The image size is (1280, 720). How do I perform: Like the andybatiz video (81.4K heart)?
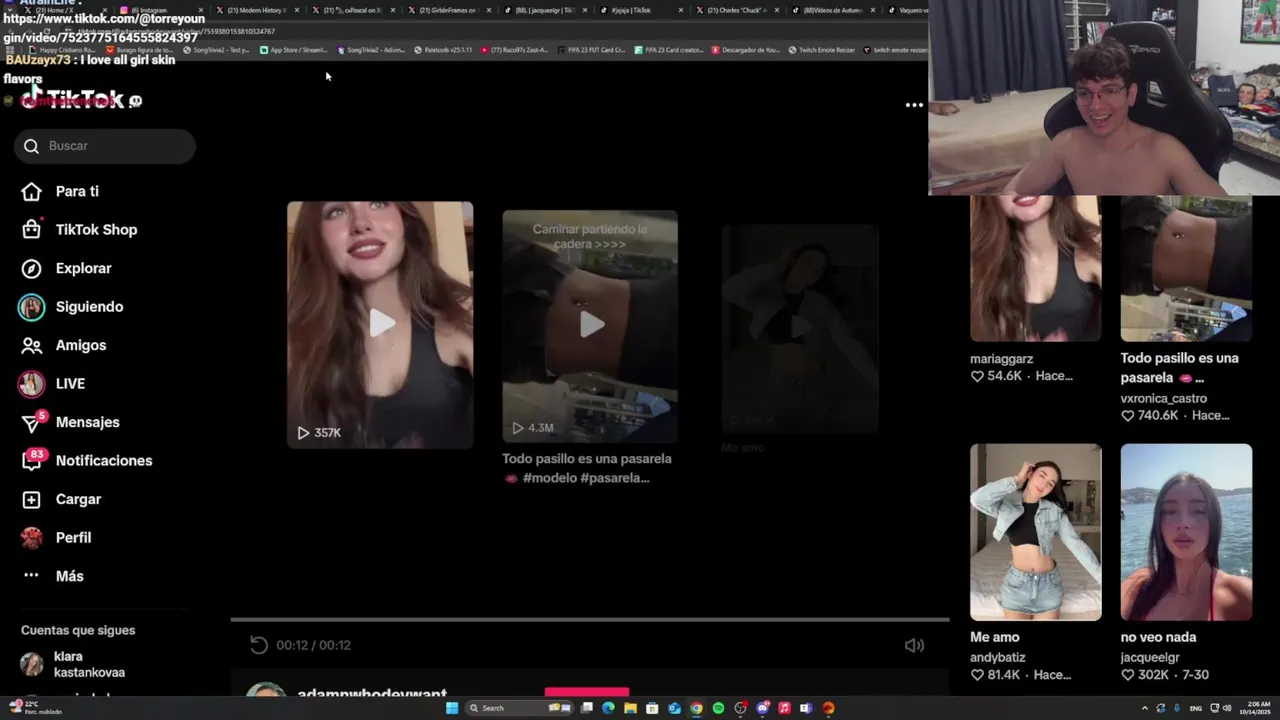(977, 675)
